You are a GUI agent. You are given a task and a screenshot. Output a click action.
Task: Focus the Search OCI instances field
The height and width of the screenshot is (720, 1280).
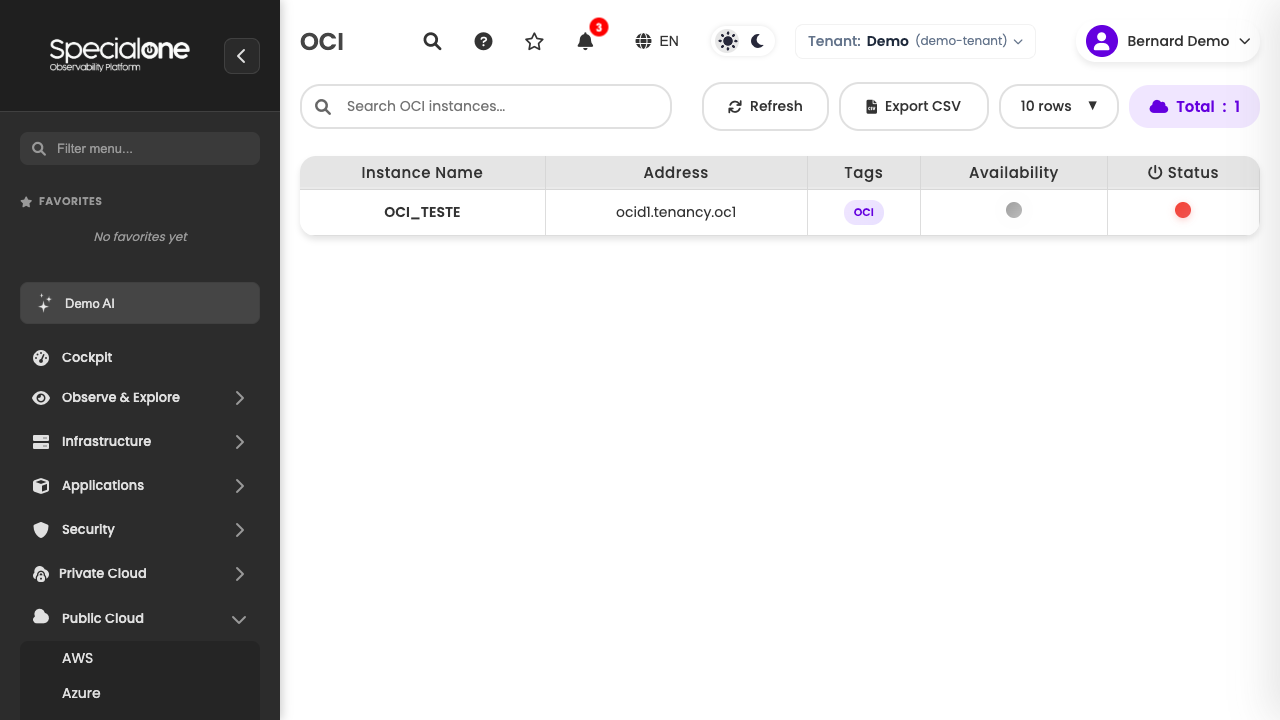point(486,106)
